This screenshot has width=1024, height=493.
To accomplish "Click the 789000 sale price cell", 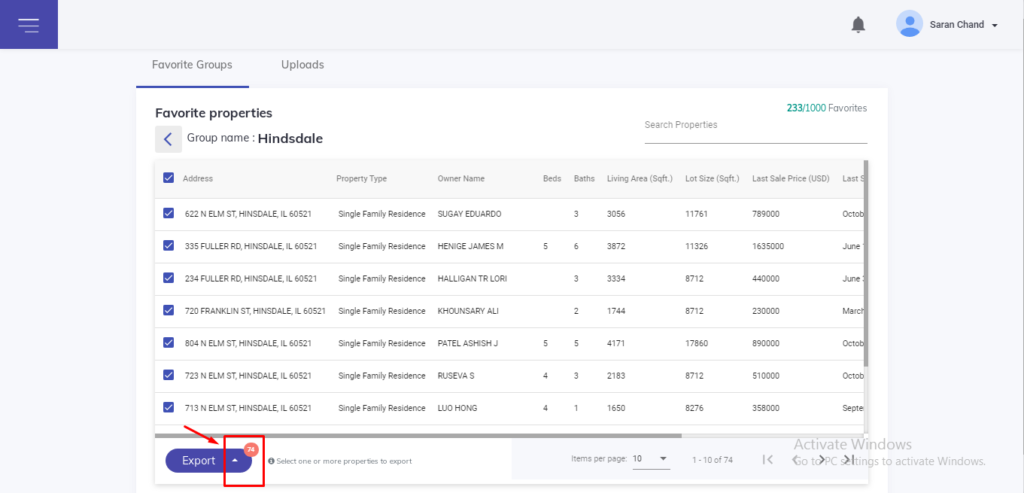I will [x=765, y=214].
